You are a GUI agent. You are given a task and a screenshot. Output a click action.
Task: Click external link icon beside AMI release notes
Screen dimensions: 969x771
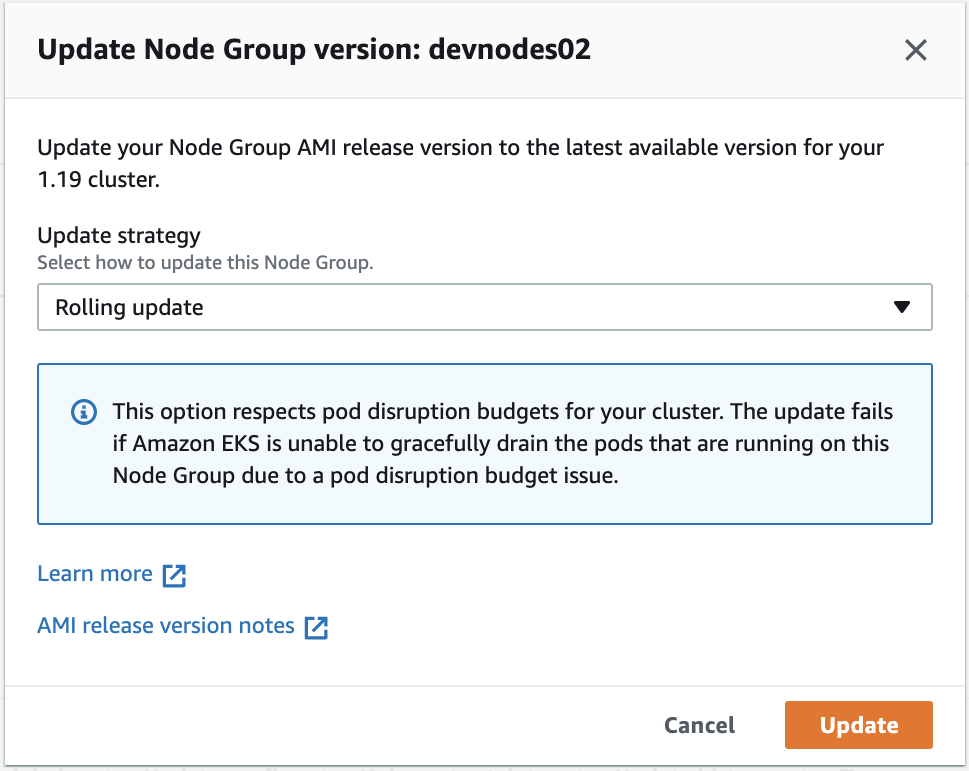click(316, 627)
